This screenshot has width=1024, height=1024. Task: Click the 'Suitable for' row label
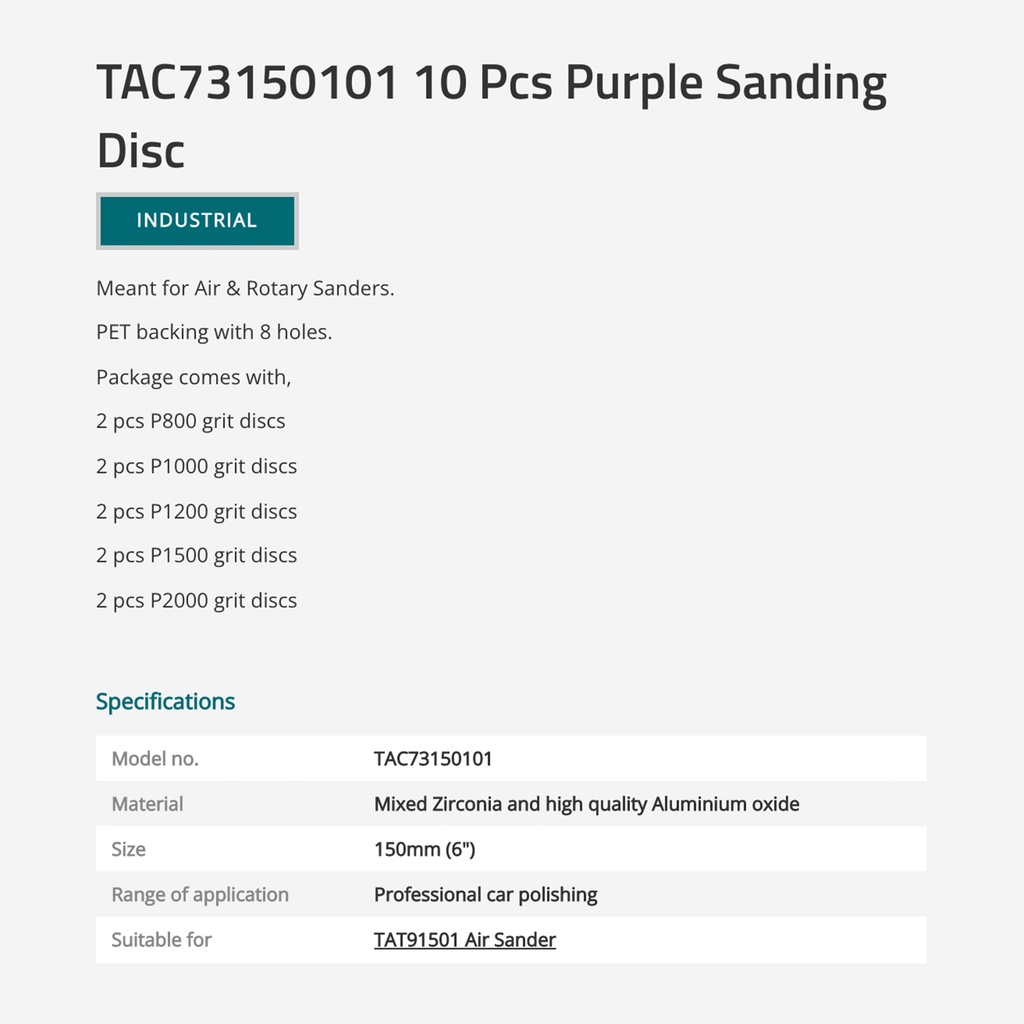(x=161, y=940)
